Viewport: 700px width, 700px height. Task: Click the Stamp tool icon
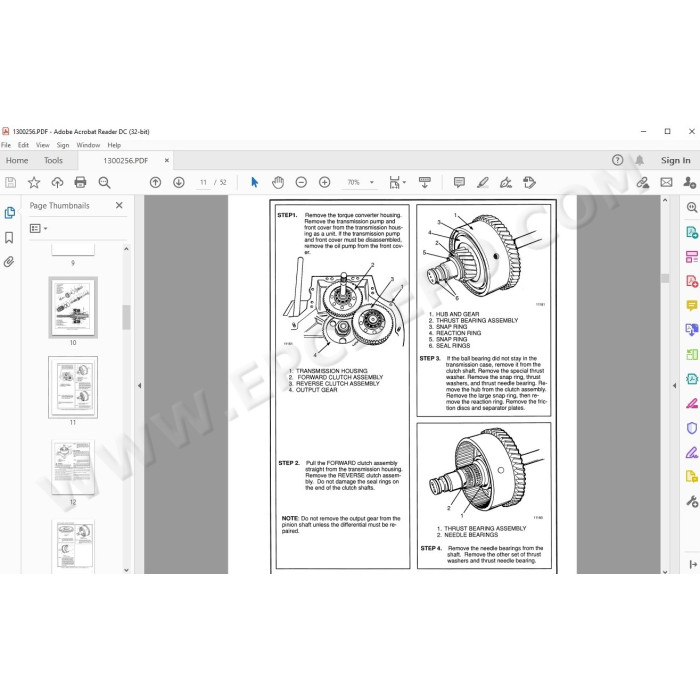pyautogui.click(x=529, y=182)
